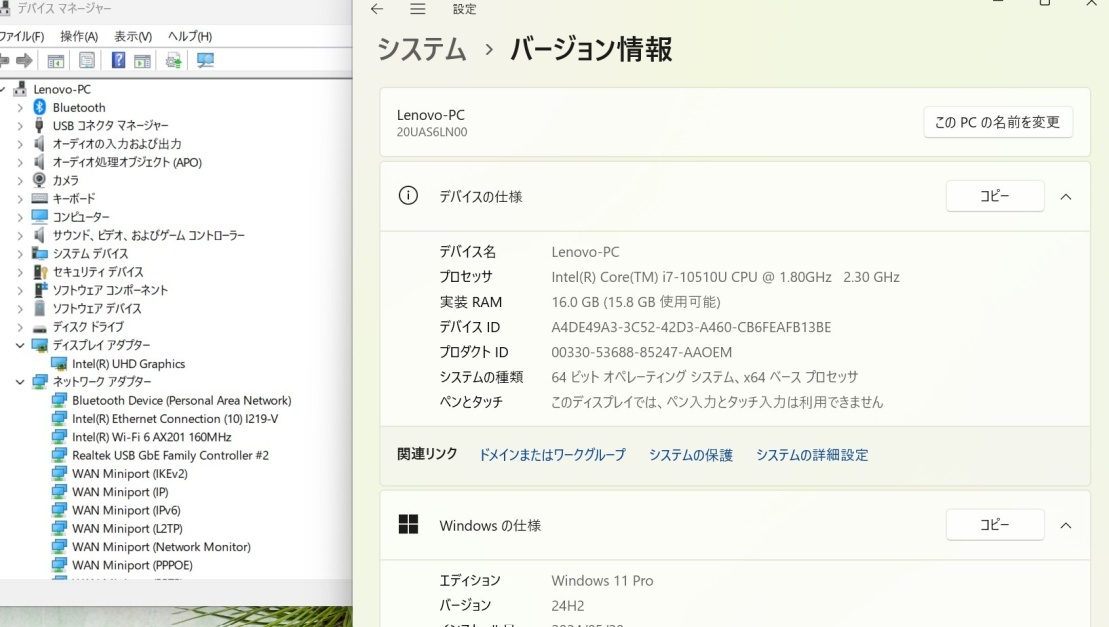Click the Intel(R) UHD Graphics adapter icon
The image size is (1109, 627).
pyautogui.click(x=59, y=364)
